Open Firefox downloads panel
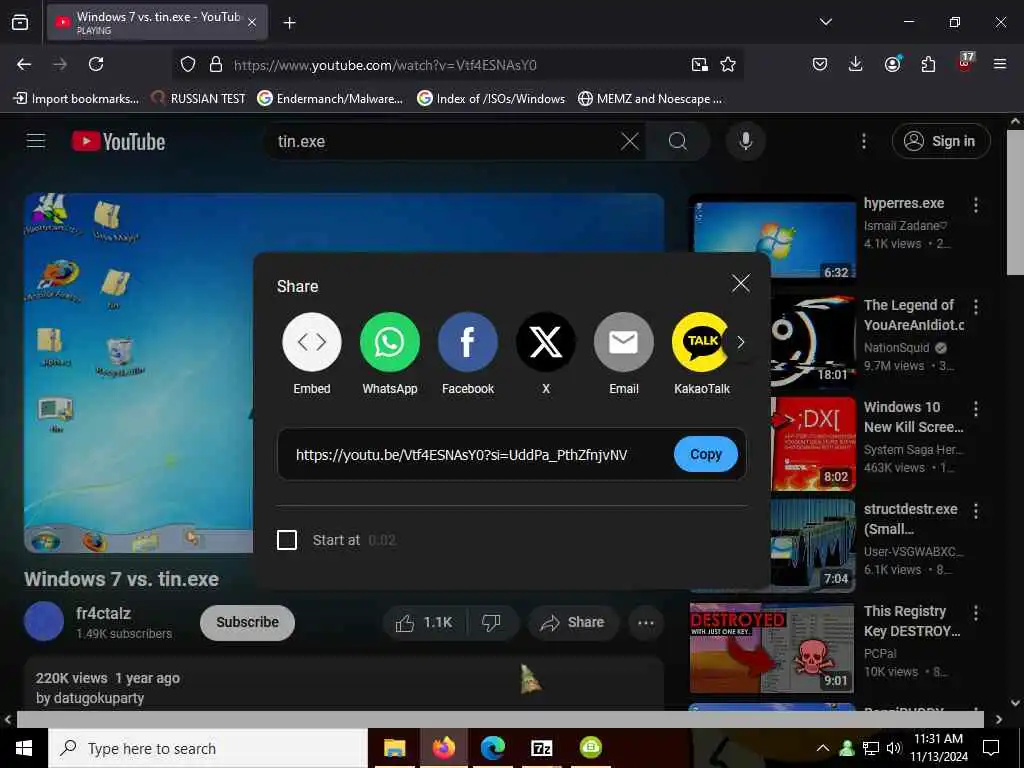Viewport: 1024px width, 768px height. click(856, 64)
